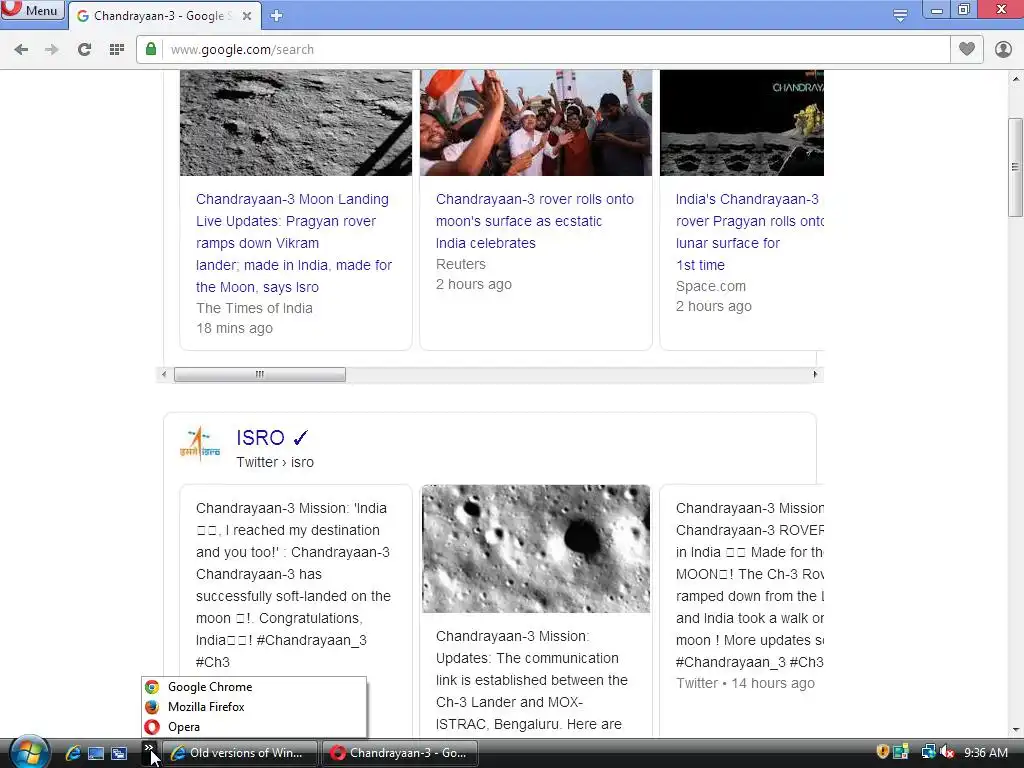Switch to Chandrayaan-3 Opera taskbar button
Image resolution: width=1024 pixels, height=768 pixels.
click(400, 753)
